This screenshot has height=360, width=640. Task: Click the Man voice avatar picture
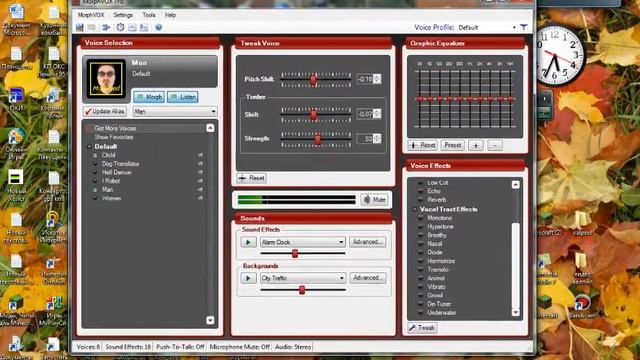point(106,79)
